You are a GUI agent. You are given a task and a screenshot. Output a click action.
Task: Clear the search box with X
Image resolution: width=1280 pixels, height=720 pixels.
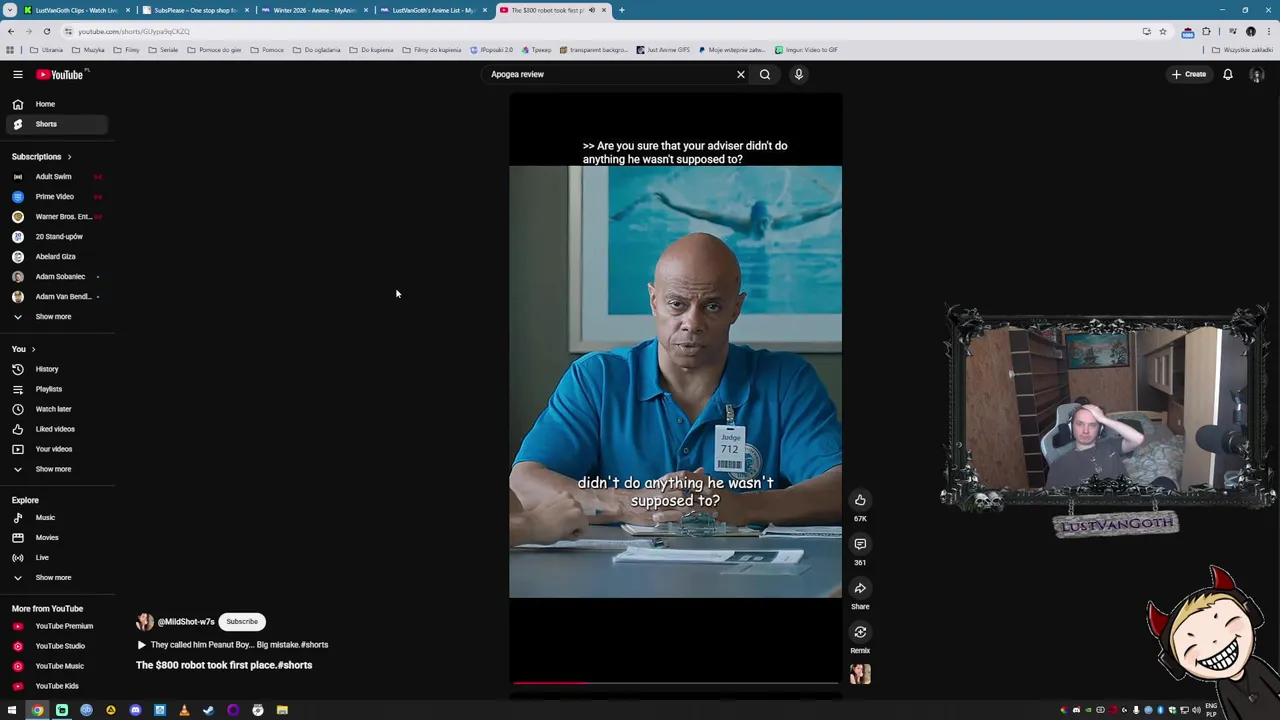[741, 74]
